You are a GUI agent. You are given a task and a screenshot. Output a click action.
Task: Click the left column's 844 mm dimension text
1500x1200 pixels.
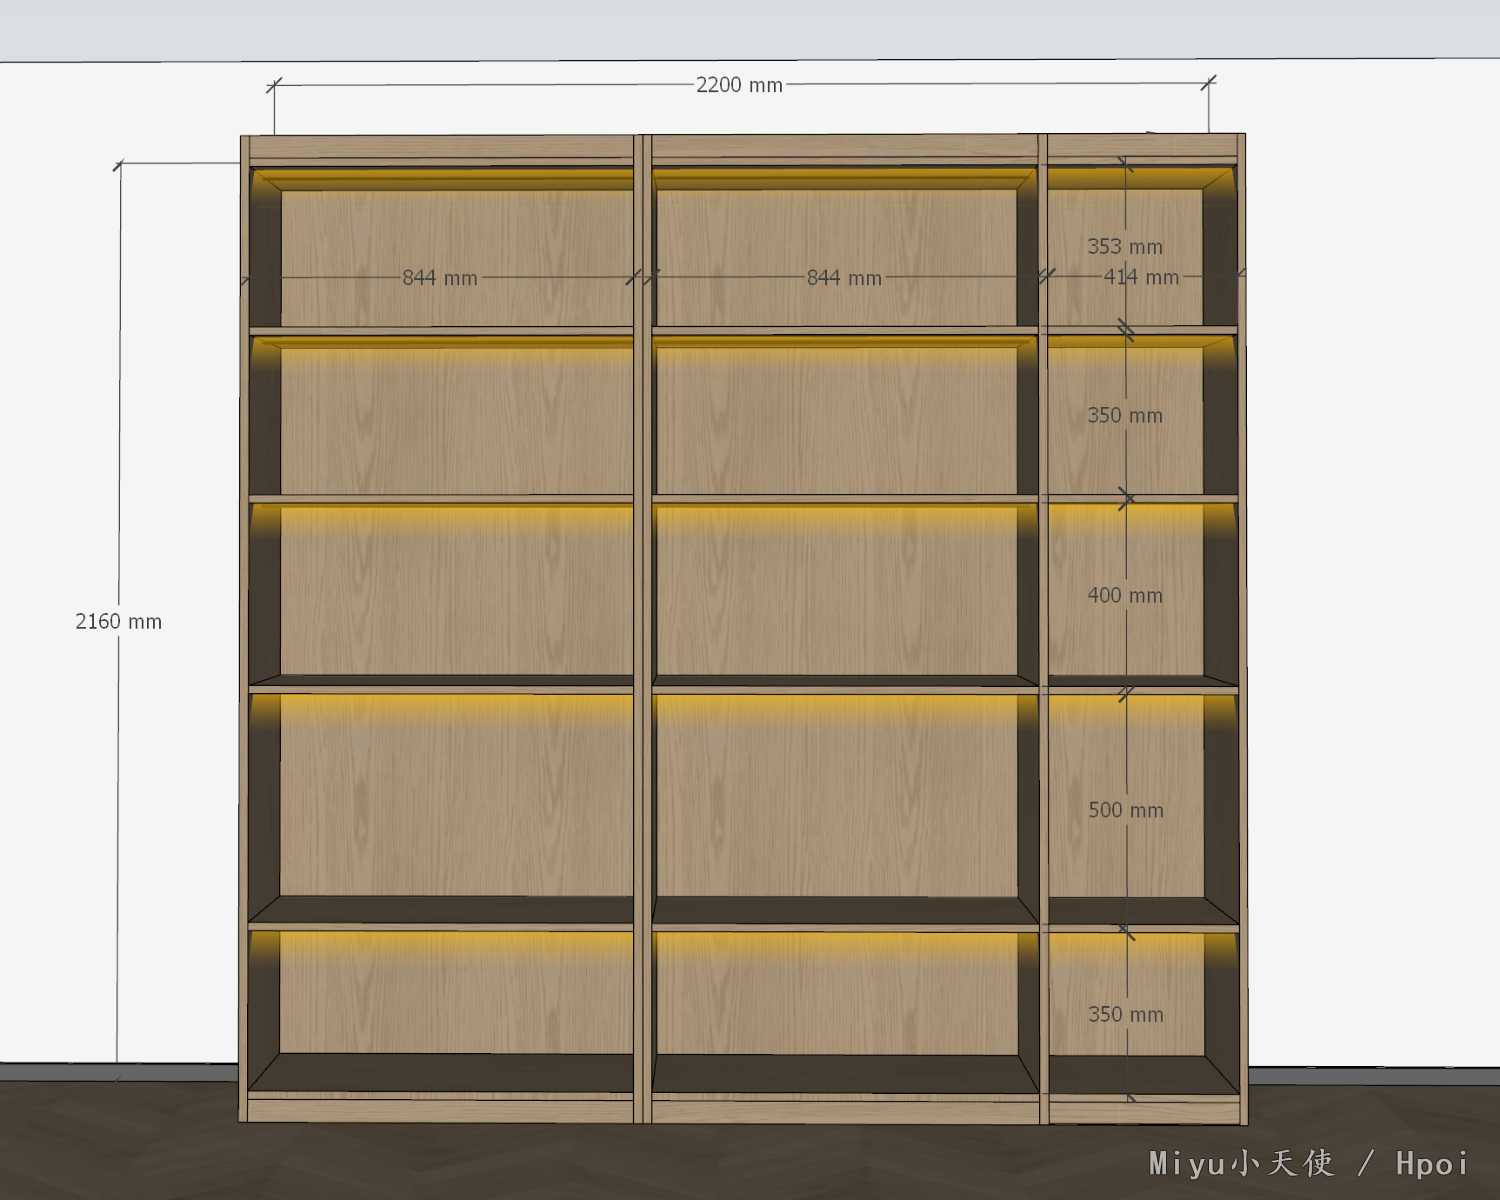(439, 278)
